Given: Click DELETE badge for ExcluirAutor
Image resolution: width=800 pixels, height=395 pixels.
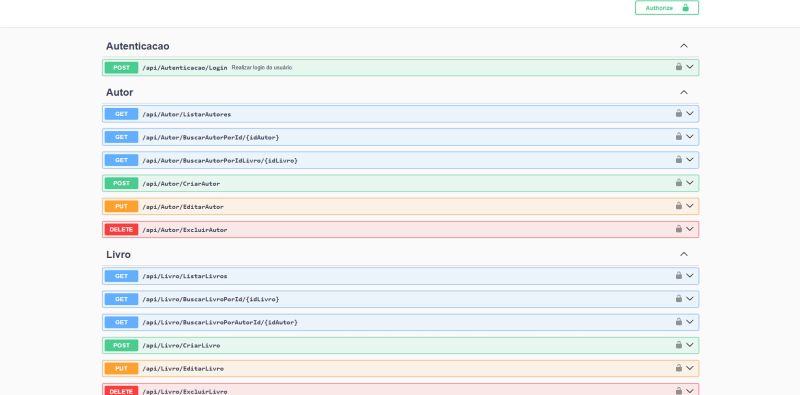Looking at the screenshot, I should pyautogui.click(x=121, y=229).
